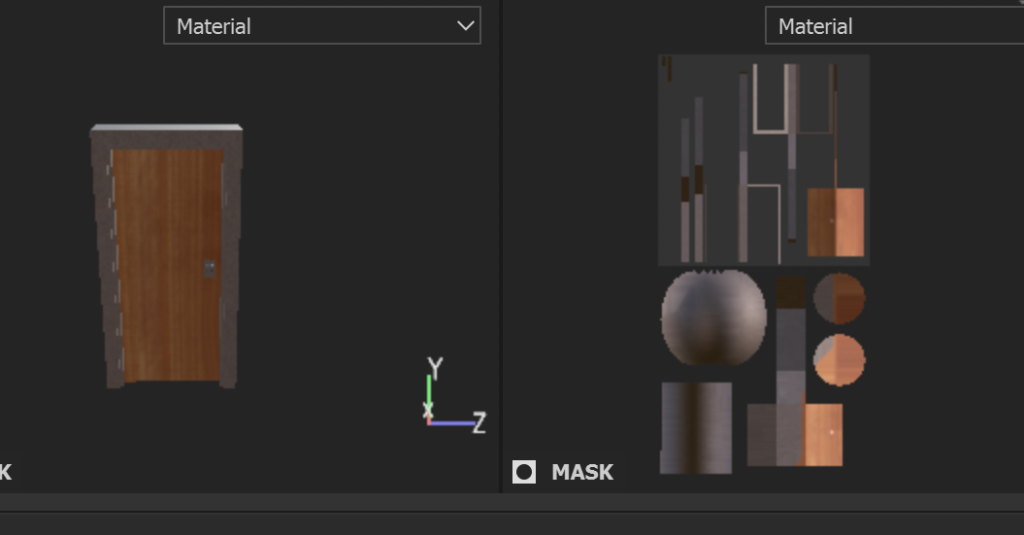1024x535 pixels.
Task: Pick the orange circular UV island
Action: click(x=839, y=360)
